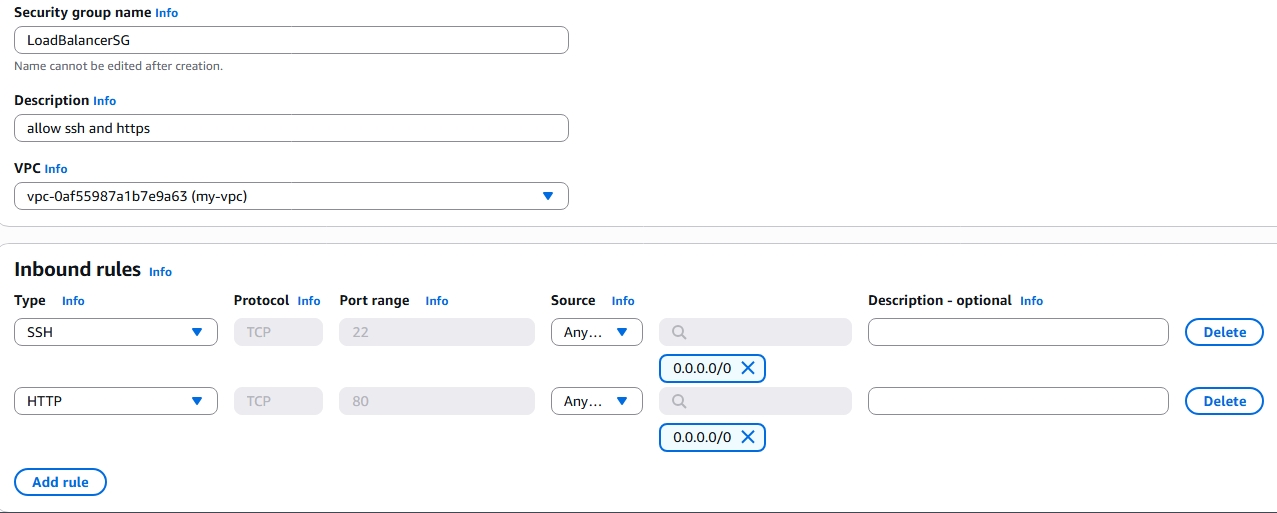This screenshot has height=513, width=1277.
Task: Click SSH rule's optional description field
Action: click(x=1017, y=332)
